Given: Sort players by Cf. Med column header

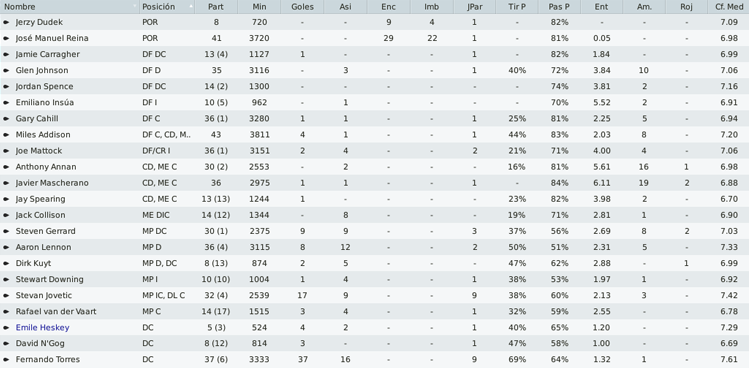Looking at the screenshot, I should pos(728,7).
